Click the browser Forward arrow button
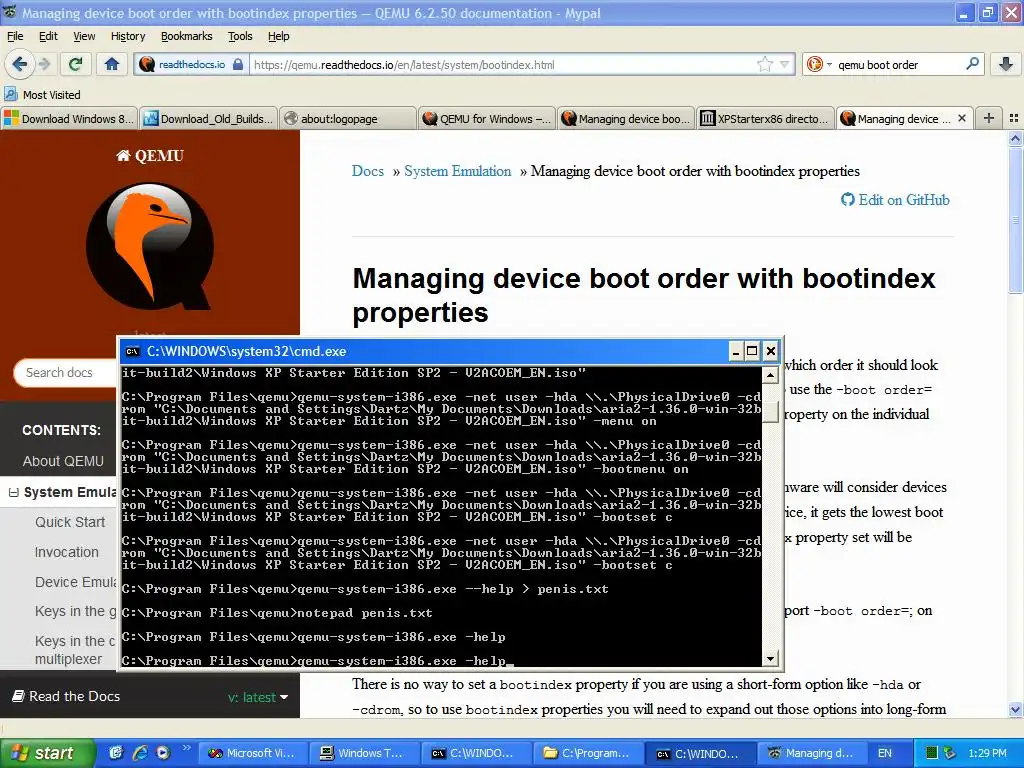The image size is (1024, 768). pos(44,64)
